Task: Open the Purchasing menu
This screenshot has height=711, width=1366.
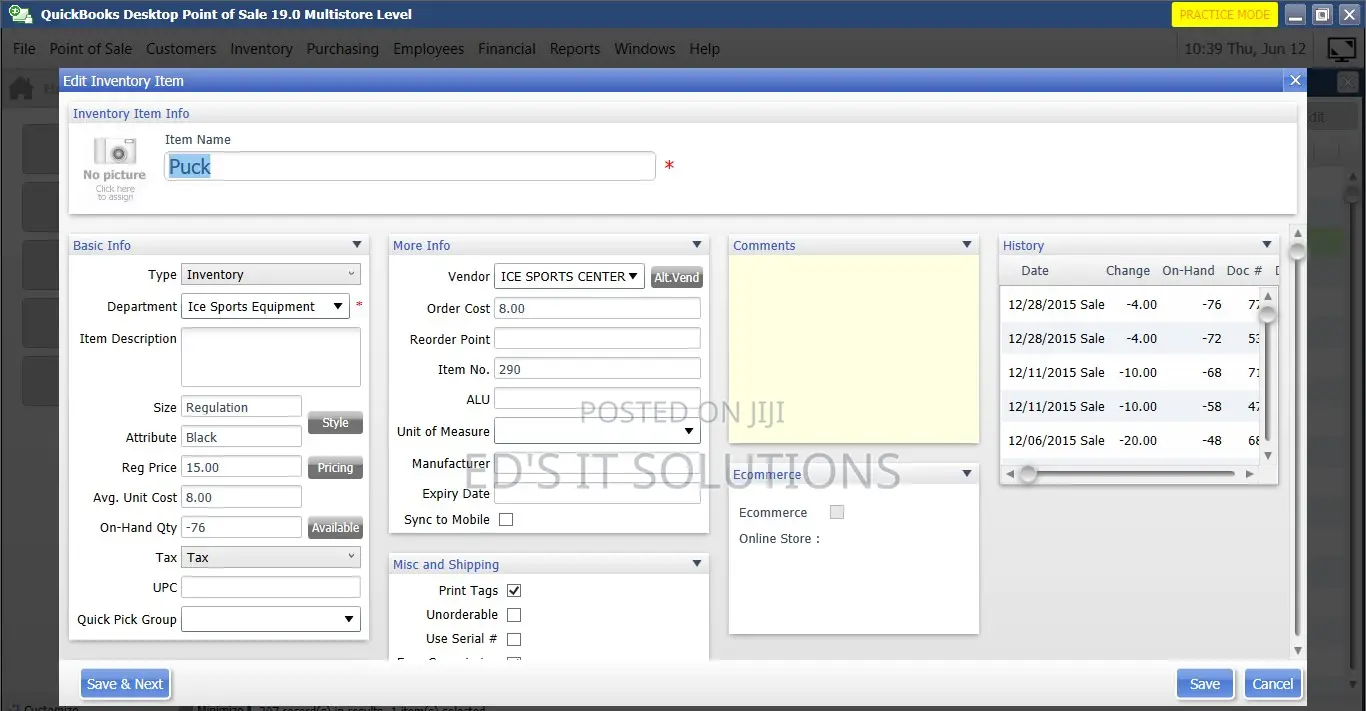Action: coord(343,48)
